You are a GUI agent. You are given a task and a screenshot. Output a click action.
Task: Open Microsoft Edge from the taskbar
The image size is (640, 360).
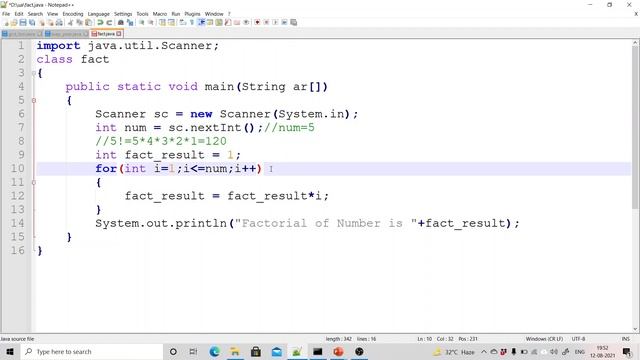(214, 352)
